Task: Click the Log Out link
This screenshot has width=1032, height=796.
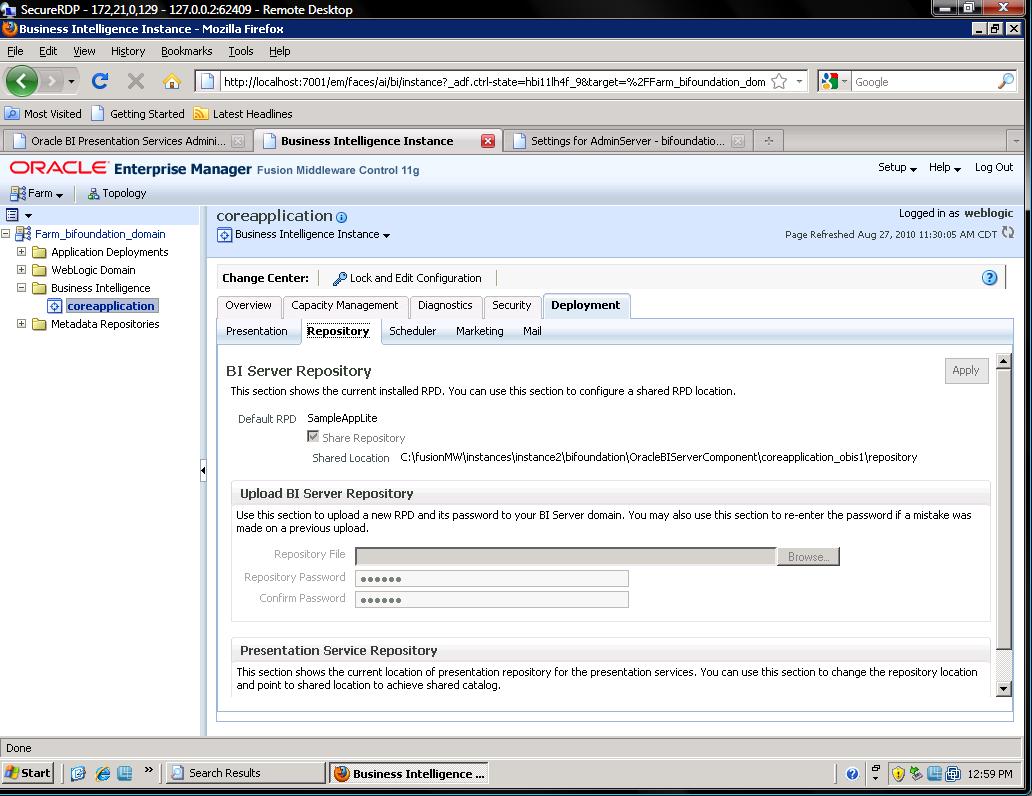Action: 993,167
